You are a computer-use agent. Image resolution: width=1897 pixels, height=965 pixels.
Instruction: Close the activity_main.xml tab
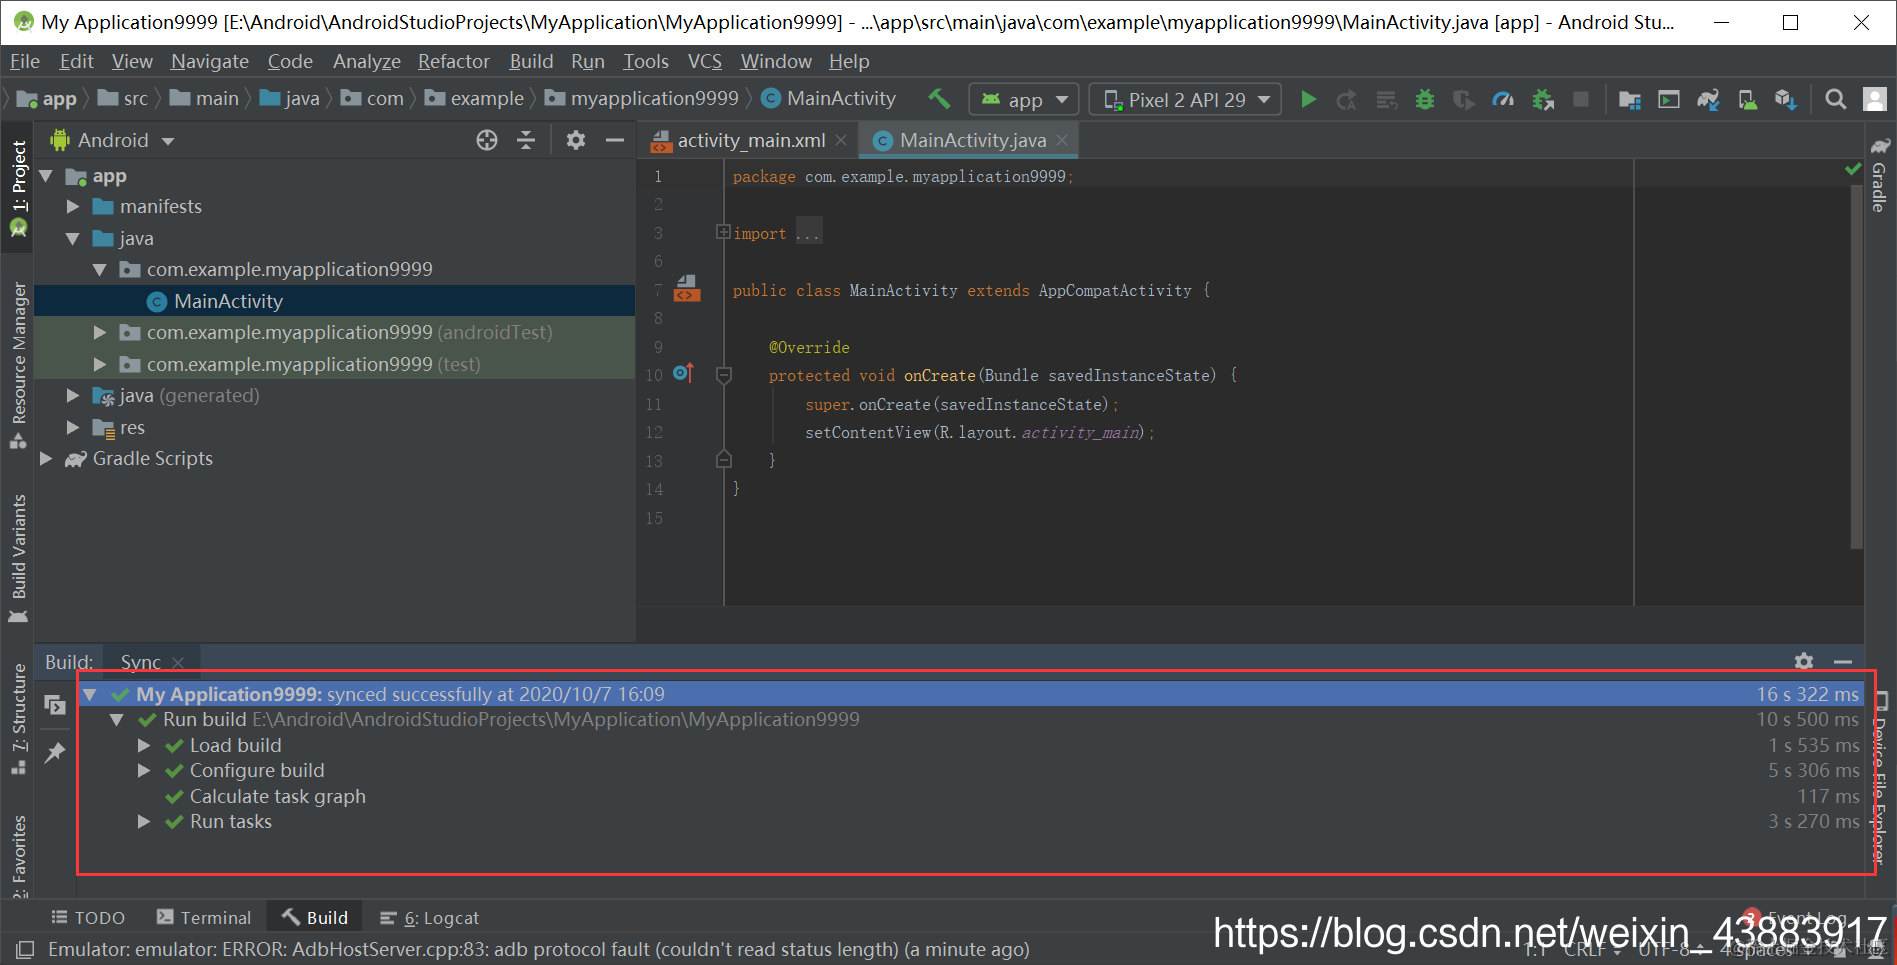click(x=841, y=141)
